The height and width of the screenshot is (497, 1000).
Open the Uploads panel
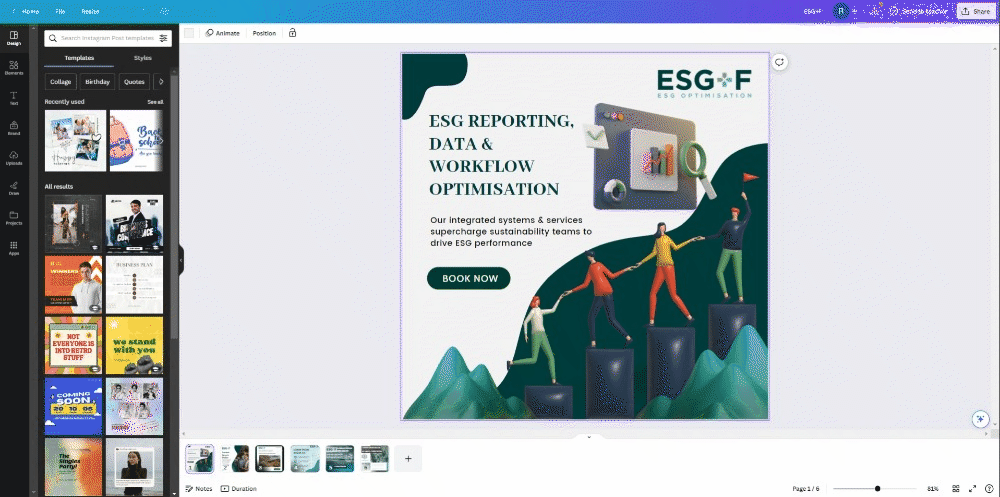click(14, 158)
